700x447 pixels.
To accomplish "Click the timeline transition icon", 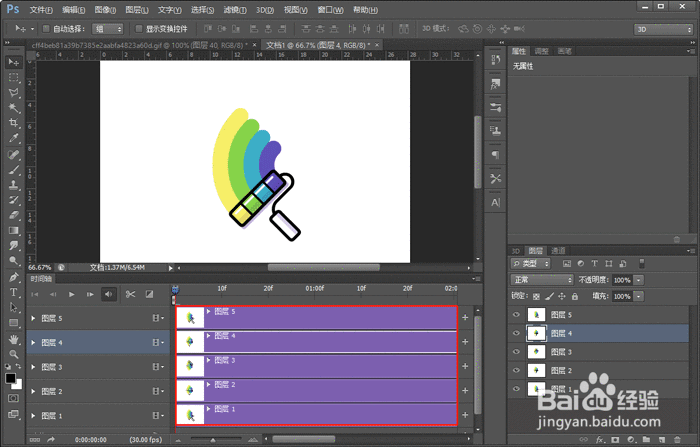I will point(150,294).
